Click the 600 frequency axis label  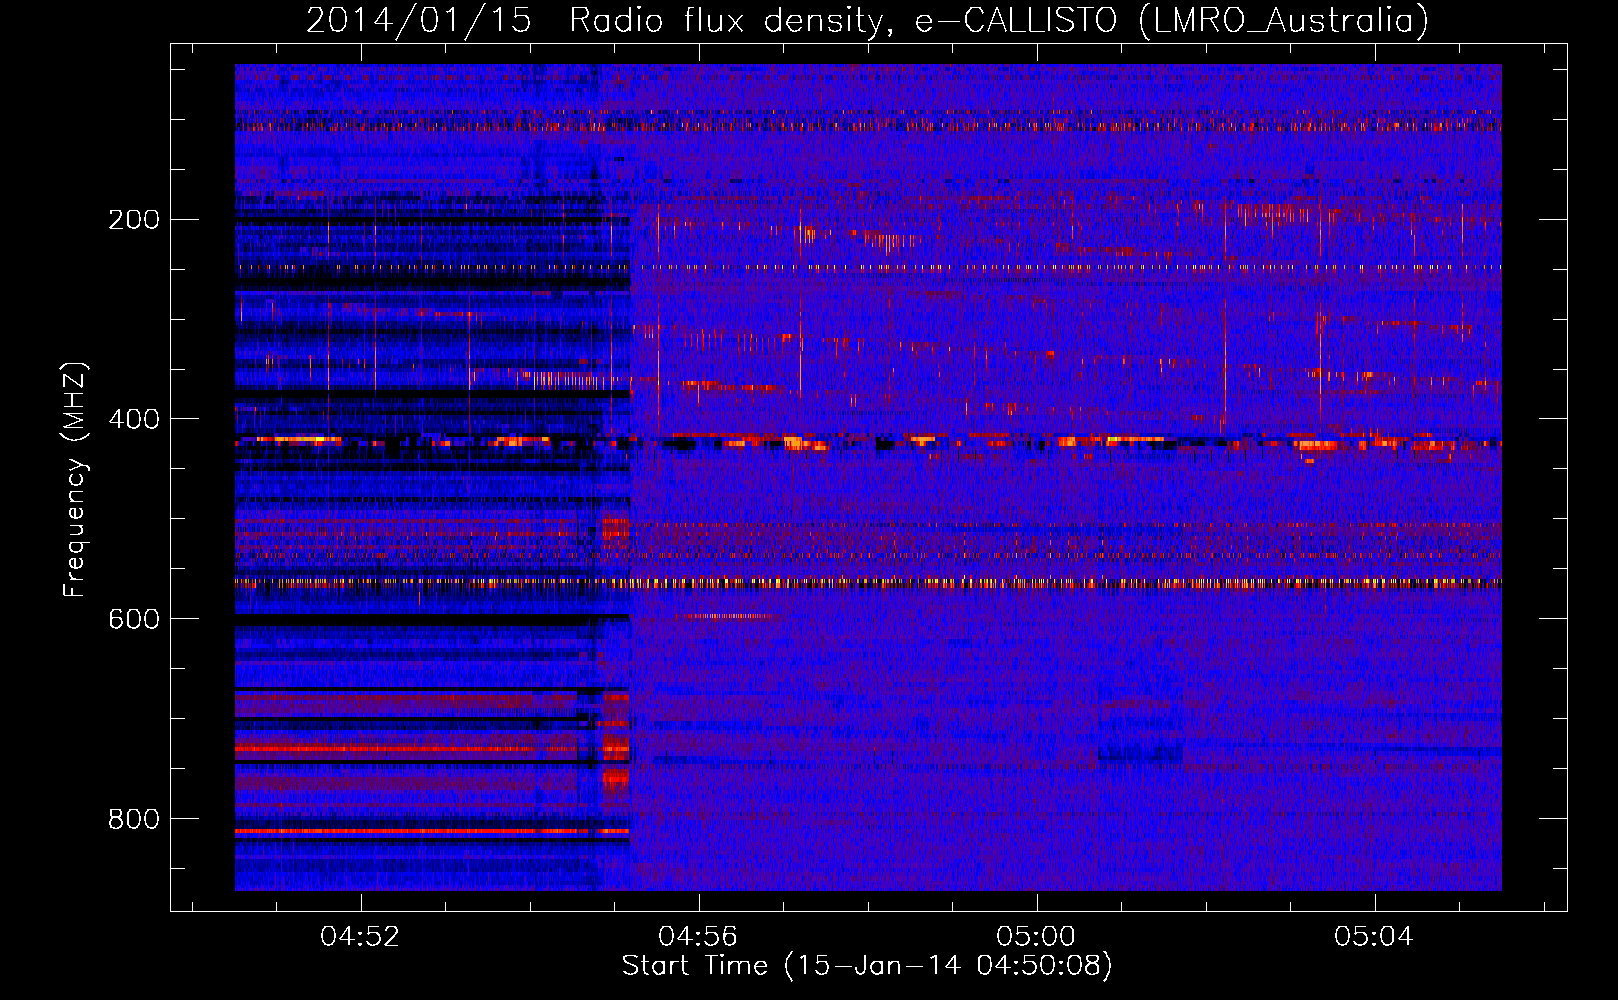tap(133, 620)
